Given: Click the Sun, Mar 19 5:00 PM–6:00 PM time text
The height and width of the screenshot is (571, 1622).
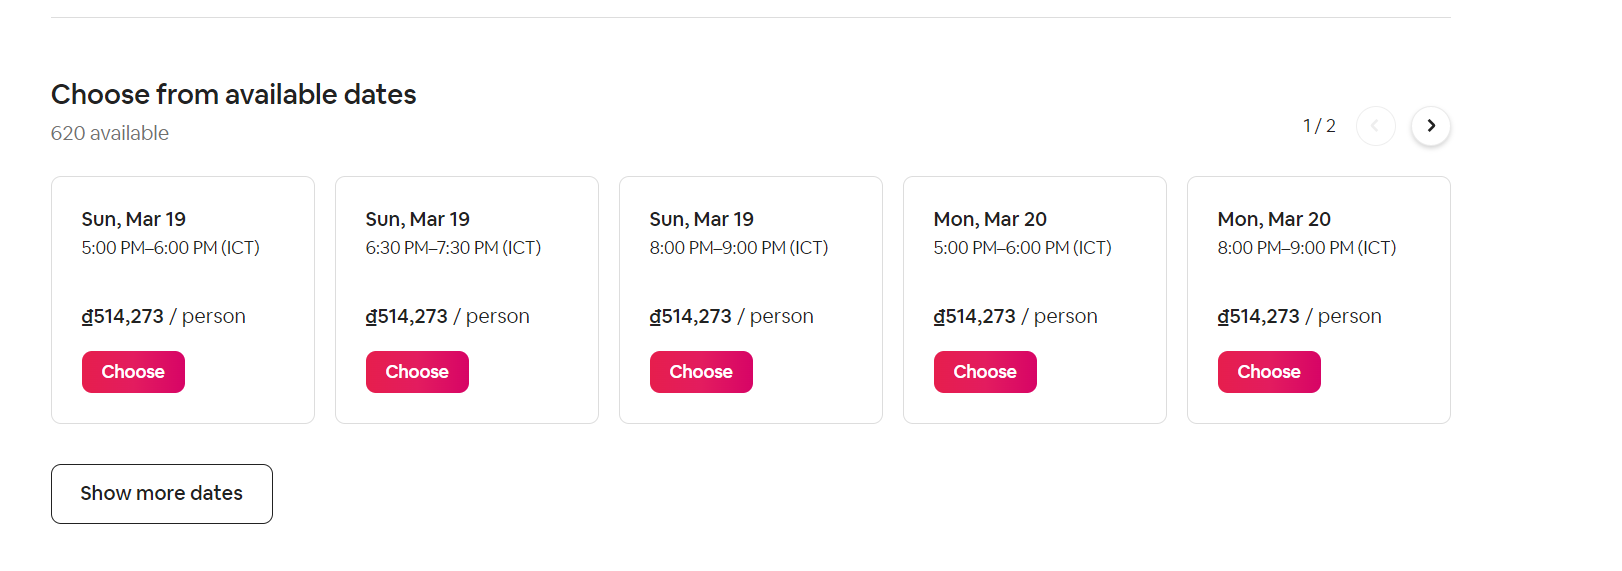Looking at the screenshot, I should (171, 248).
